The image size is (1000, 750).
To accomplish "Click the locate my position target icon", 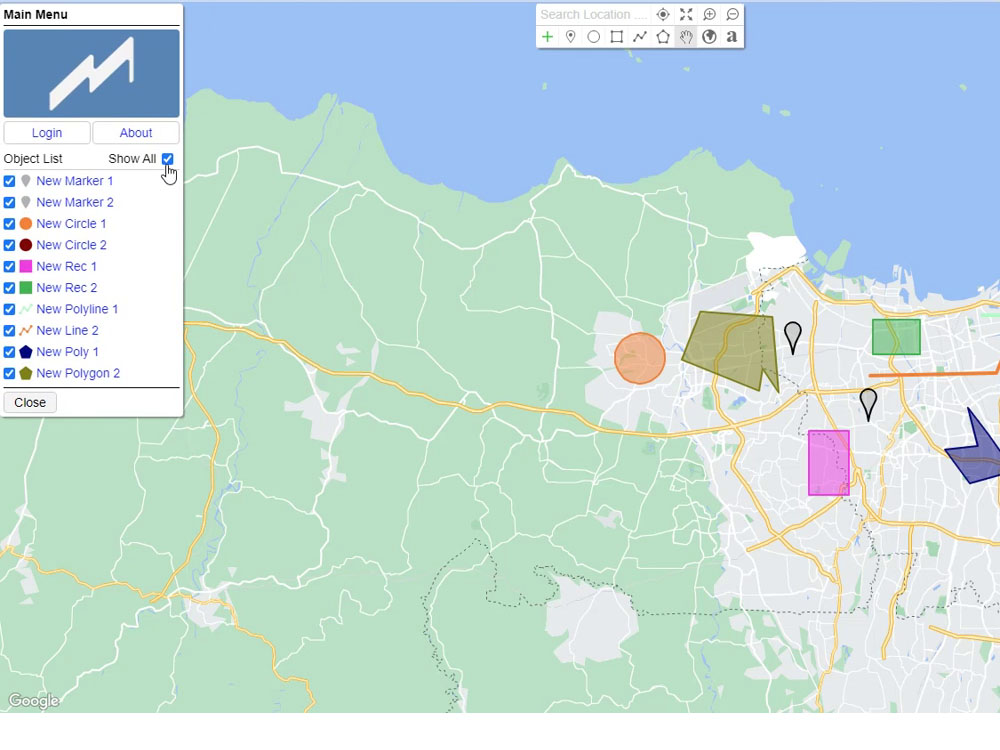I will pos(663,14).
